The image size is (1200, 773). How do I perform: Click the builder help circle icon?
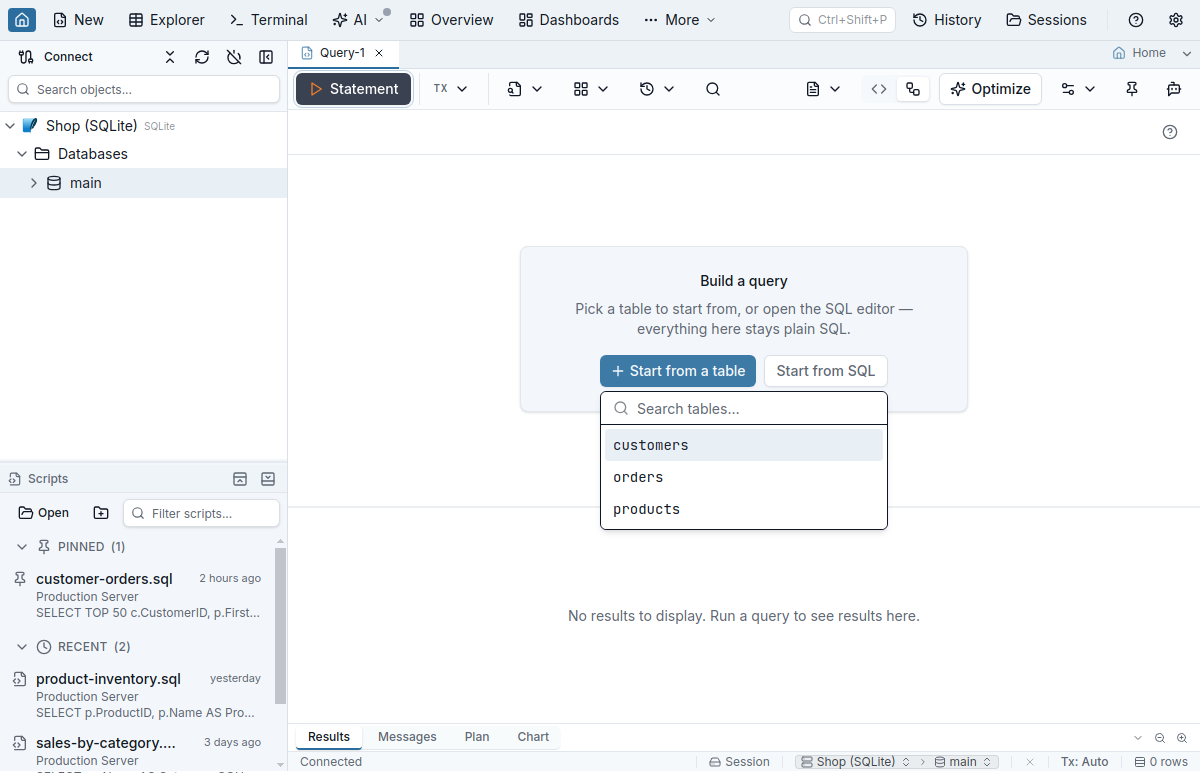(1170, 132)
